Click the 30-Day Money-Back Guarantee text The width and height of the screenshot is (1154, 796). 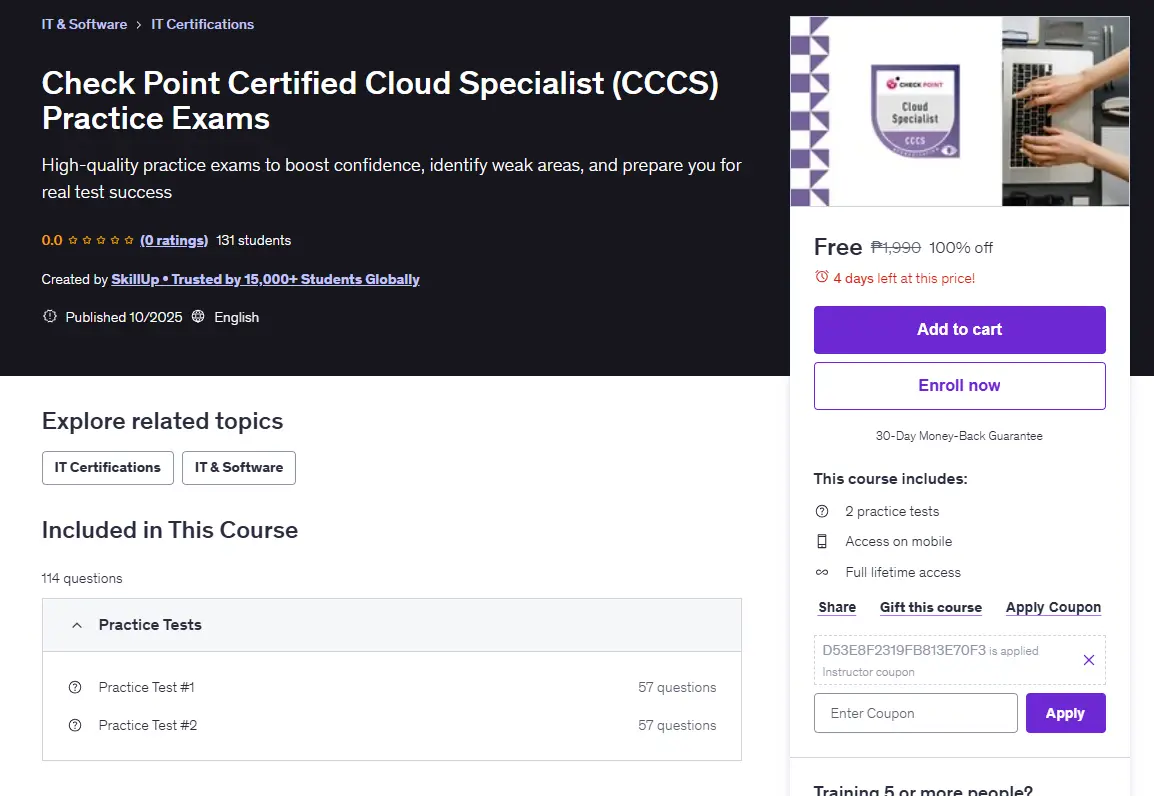coord(959,436)
